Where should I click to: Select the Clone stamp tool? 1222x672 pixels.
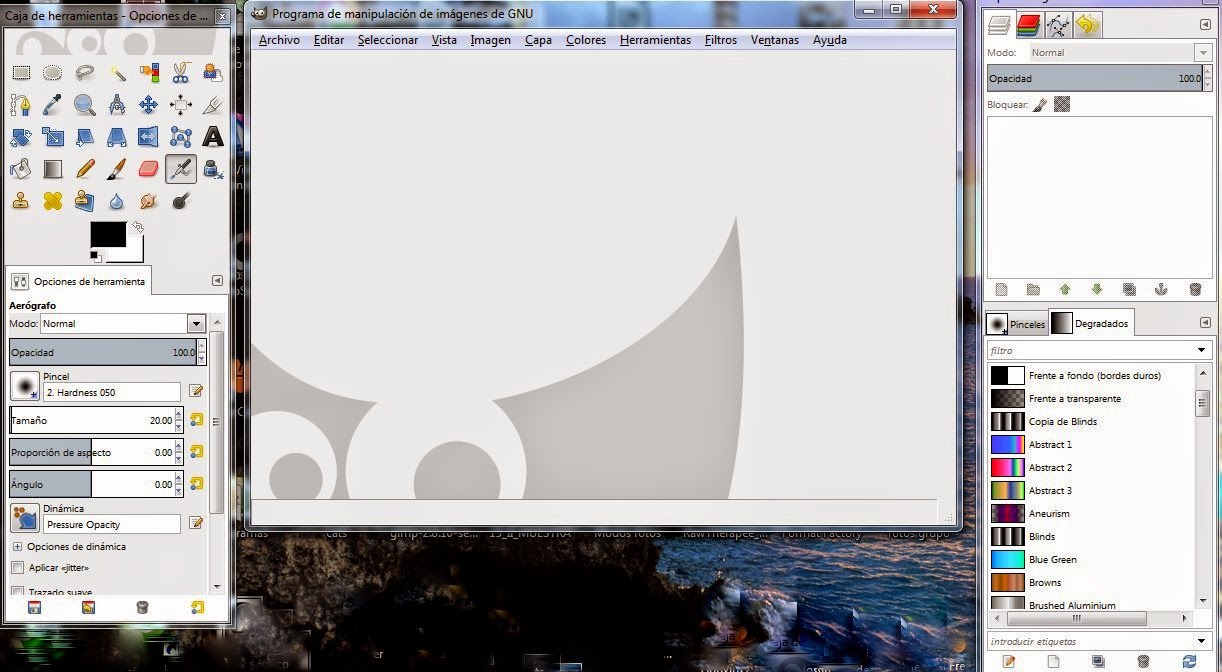click(x=21, y=201)
